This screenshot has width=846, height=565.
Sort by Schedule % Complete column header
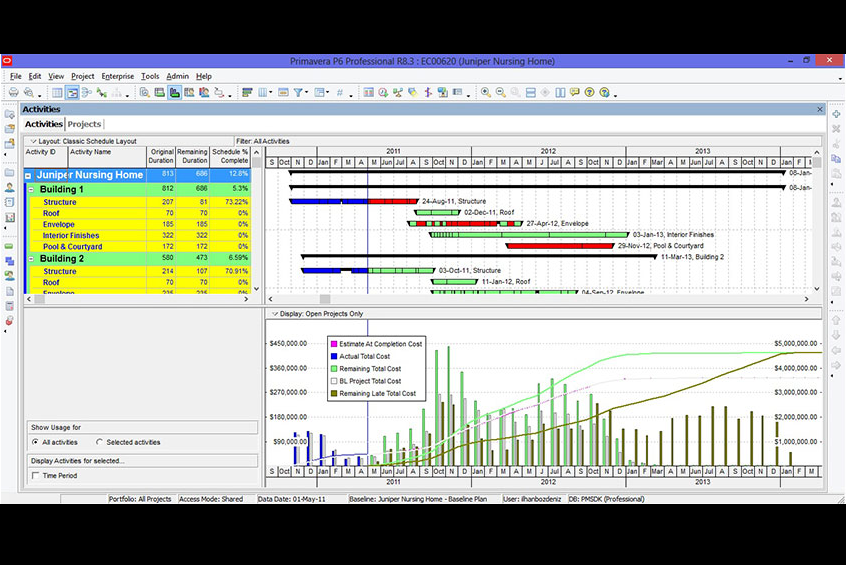tap(230, 156)
